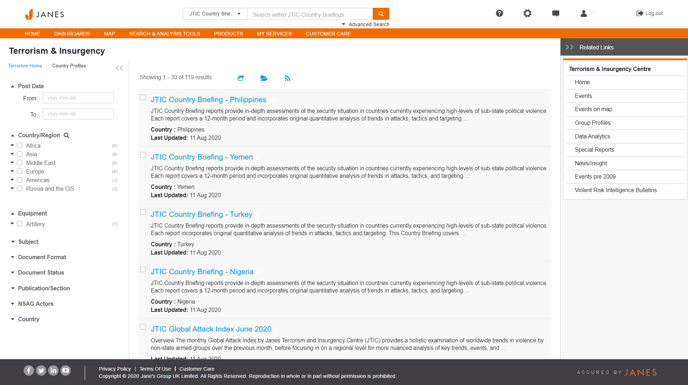Image resolution: width=688 pixels, height=385 pixels.
Task: Open the JTIC Country Briefings scope dropdown
Action: point(215,14)
